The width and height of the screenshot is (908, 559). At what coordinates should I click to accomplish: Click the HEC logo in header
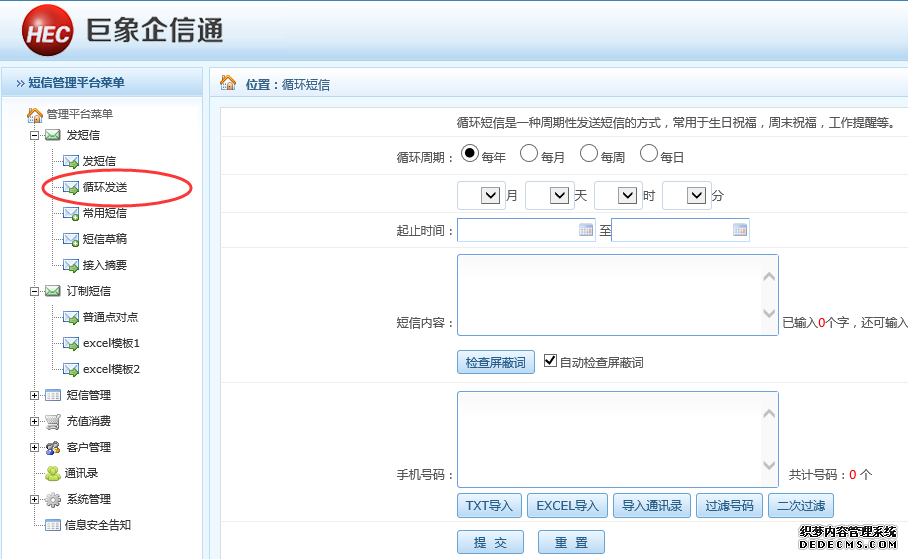point(48,34)
